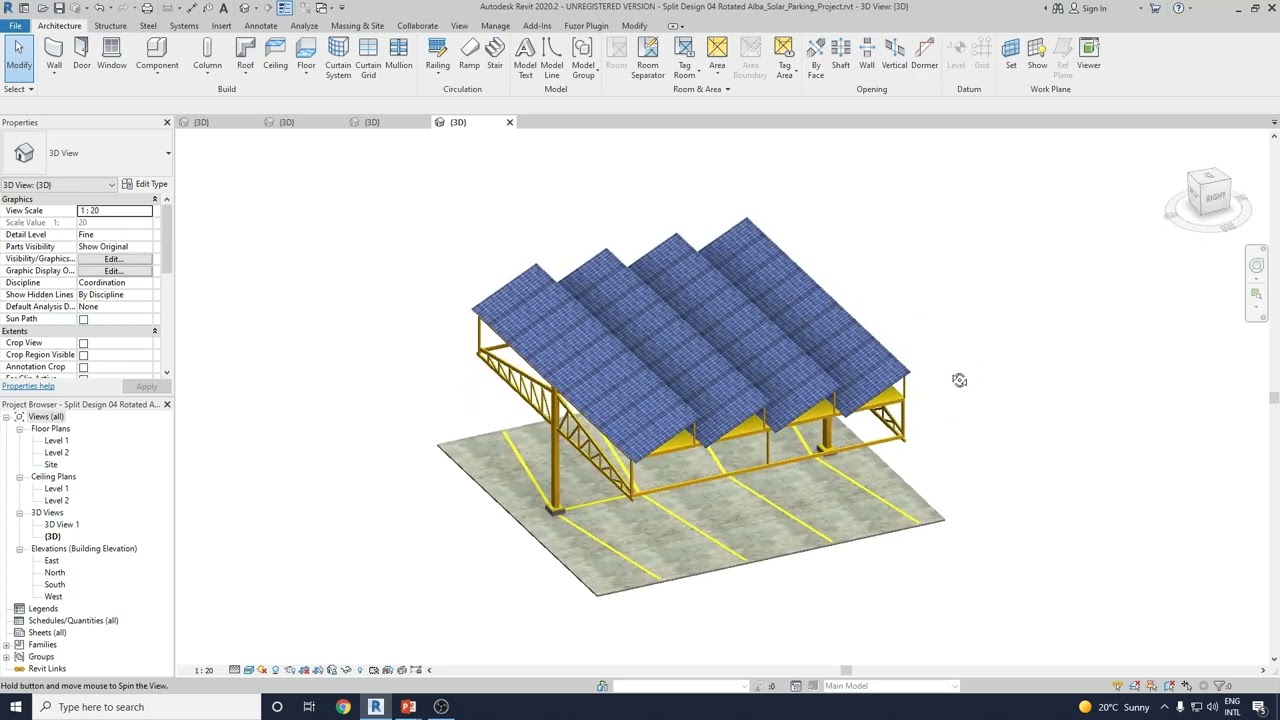1280x720 pixels.
Task: Open the Collaborate ribbon tab
Action: tap(417, 26)
